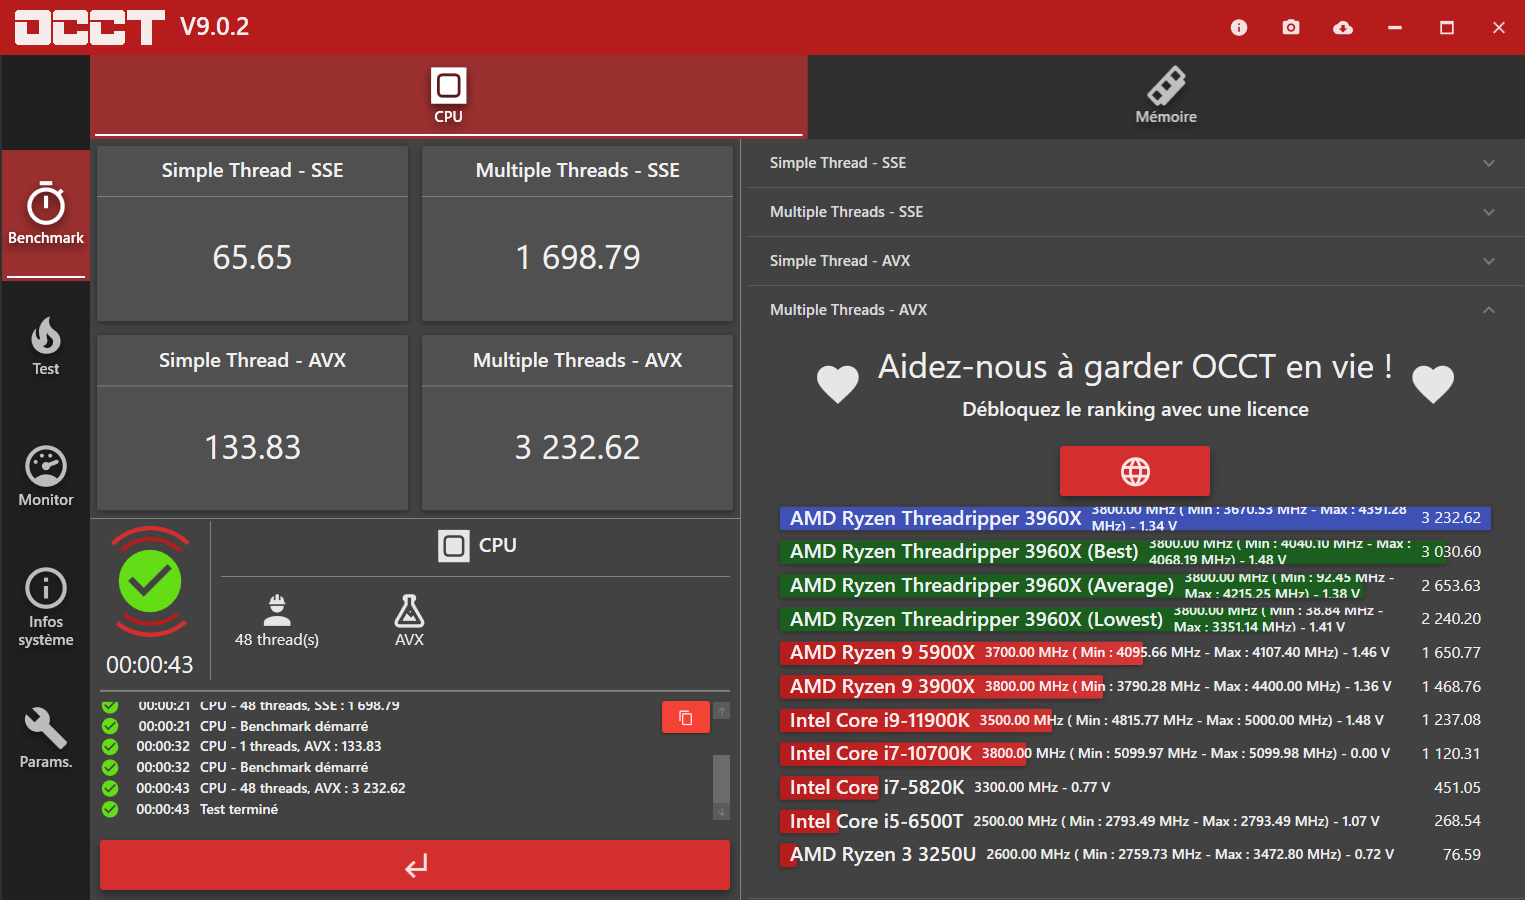The width and height of the screenshot is (1525, 900).
Task: Click the info icon in title bar
Action: click(x=1239, y=28)
